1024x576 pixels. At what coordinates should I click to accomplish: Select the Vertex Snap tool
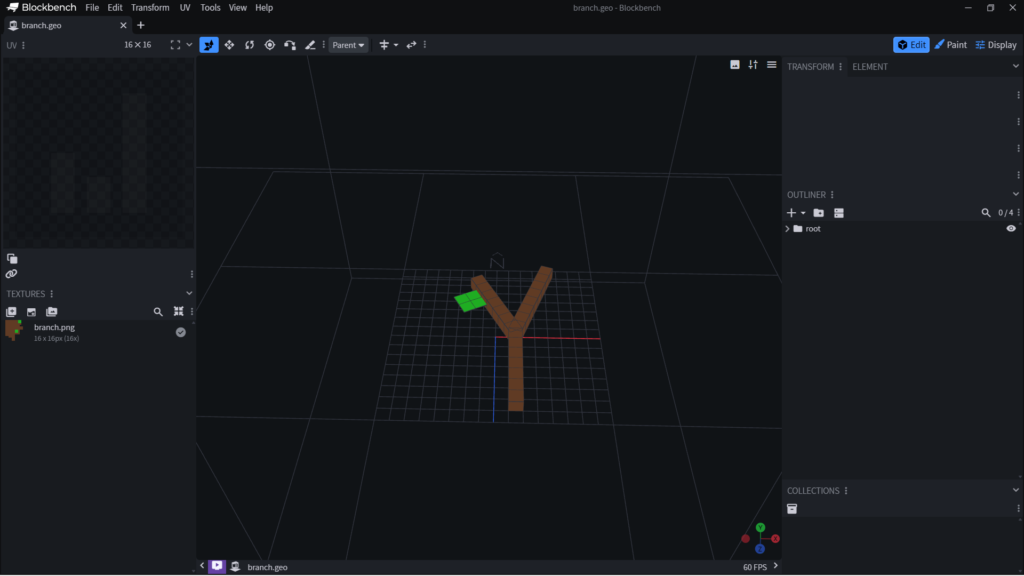pos(289,45)
